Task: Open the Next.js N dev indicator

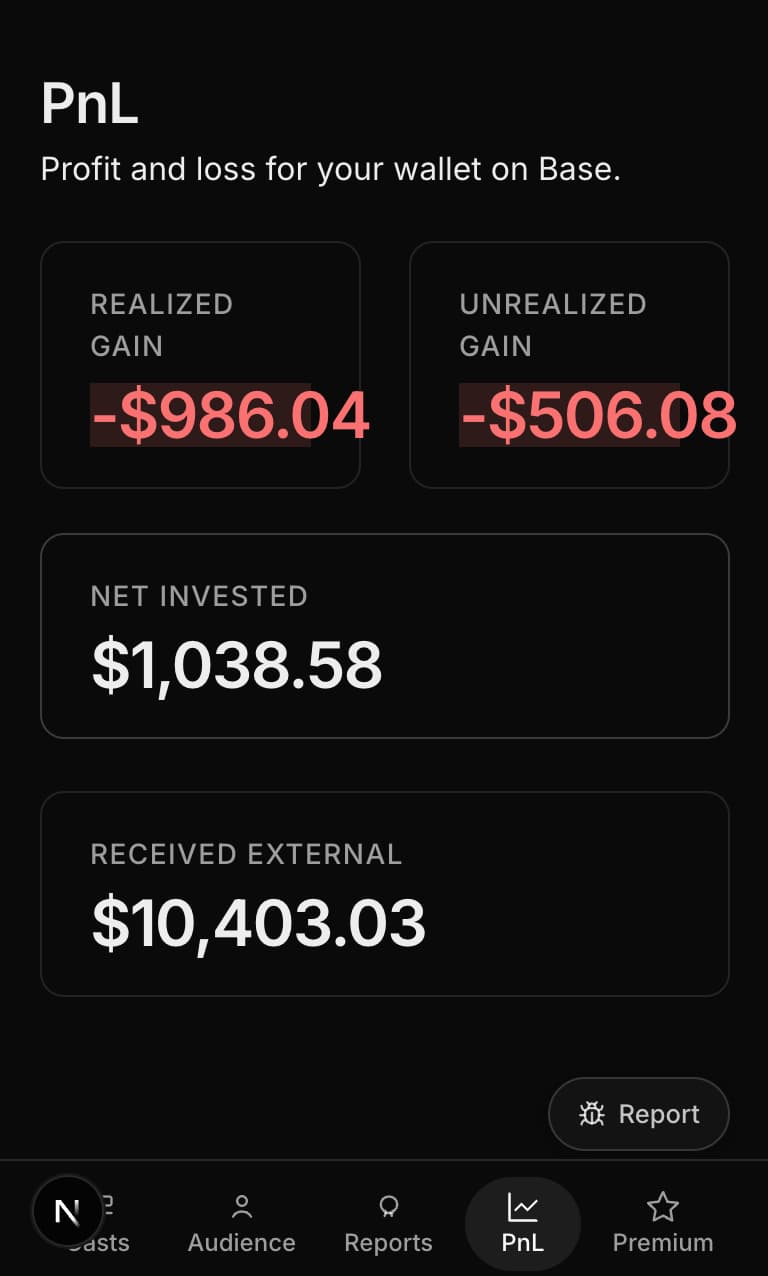Action: [67, 1212]
